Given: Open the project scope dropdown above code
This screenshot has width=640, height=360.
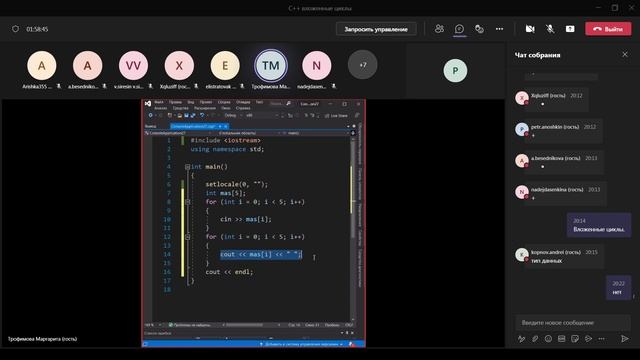Looking at the screenshot, I should pos(177,133).
